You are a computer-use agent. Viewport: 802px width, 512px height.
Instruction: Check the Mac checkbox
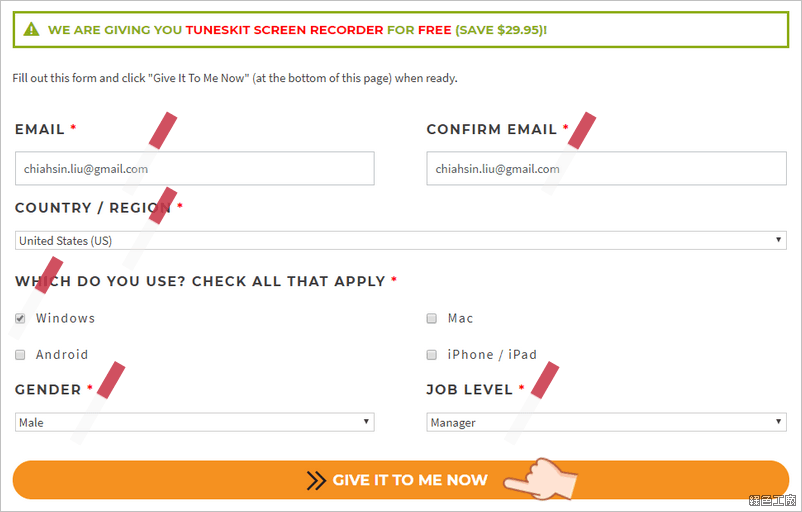(432, 319)
